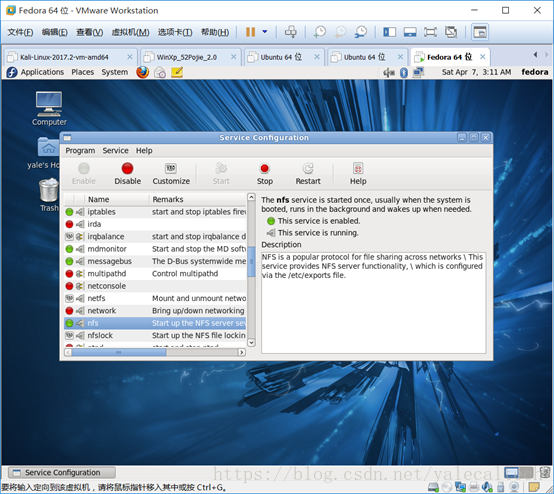Image resolution: width=554 pixels, height=494 pixels.
Task: Click the service list scroll-down arrow
Action: coord(251,342)
